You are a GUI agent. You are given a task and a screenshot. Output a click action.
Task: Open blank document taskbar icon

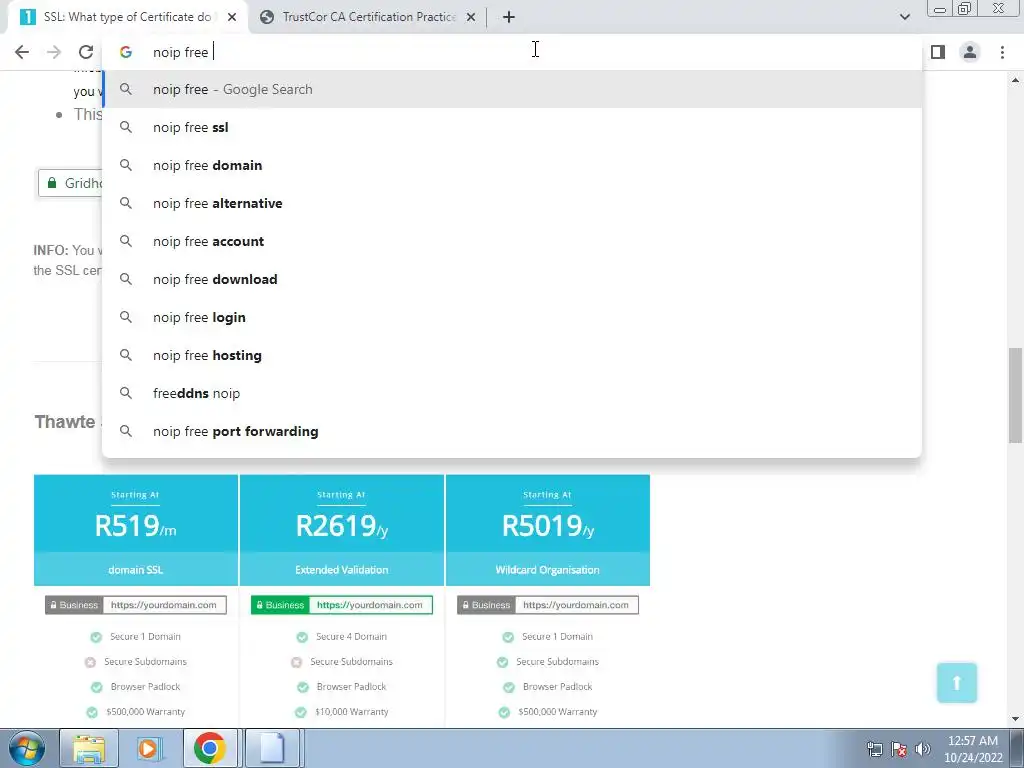coord(272,748)
